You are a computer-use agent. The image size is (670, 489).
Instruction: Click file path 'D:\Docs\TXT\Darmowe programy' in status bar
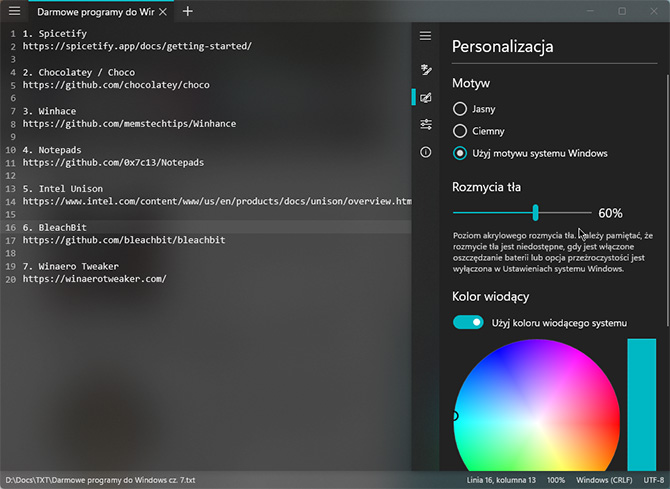point(100,480)
